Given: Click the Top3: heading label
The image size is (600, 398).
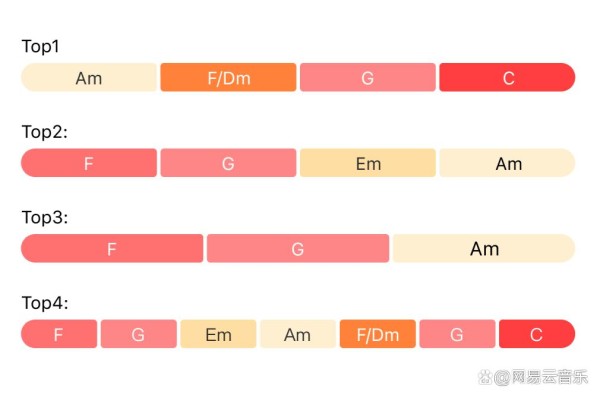Looking at the screenshot, I should pos(45,217).
